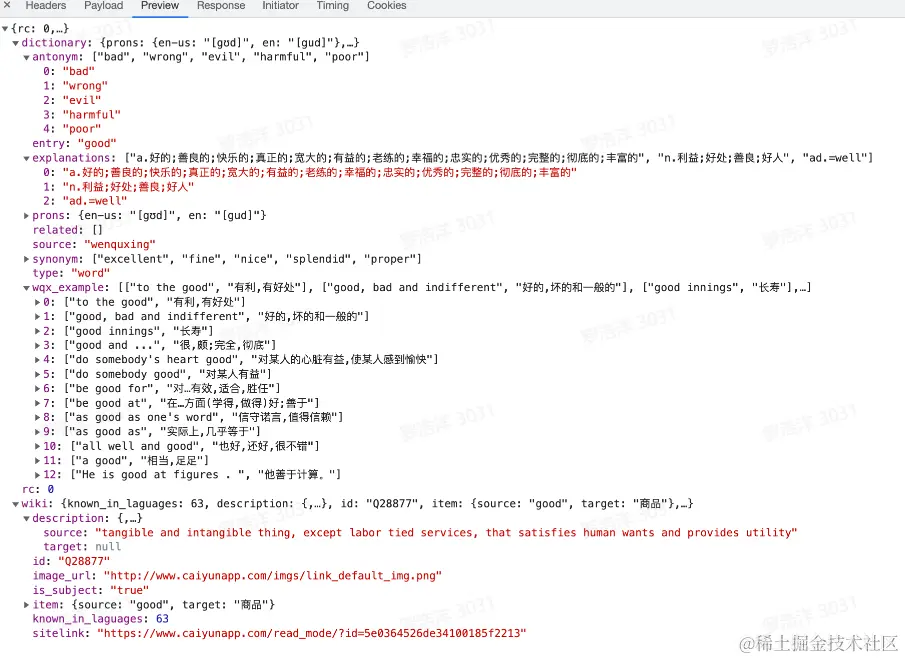This screenshot has height=660, width=905.
Task: Select antonym value "wrong"
Action: point(85,86)
